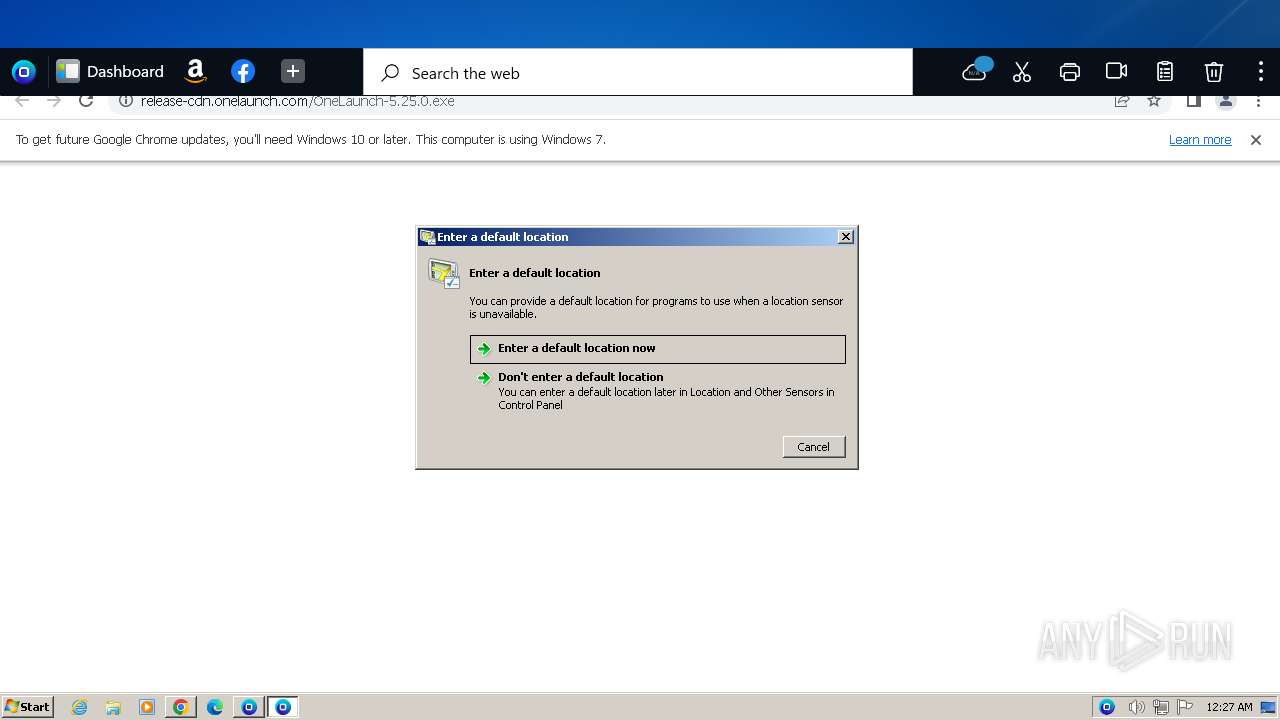The image size is (1280, 720).
Task: Click the 12:27 AM clock
Action: 1229,707
